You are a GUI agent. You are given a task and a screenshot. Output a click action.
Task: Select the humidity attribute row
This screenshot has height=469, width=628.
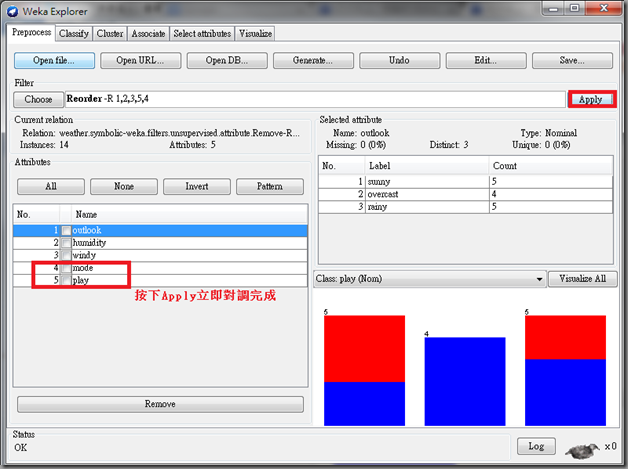point(160,243)
